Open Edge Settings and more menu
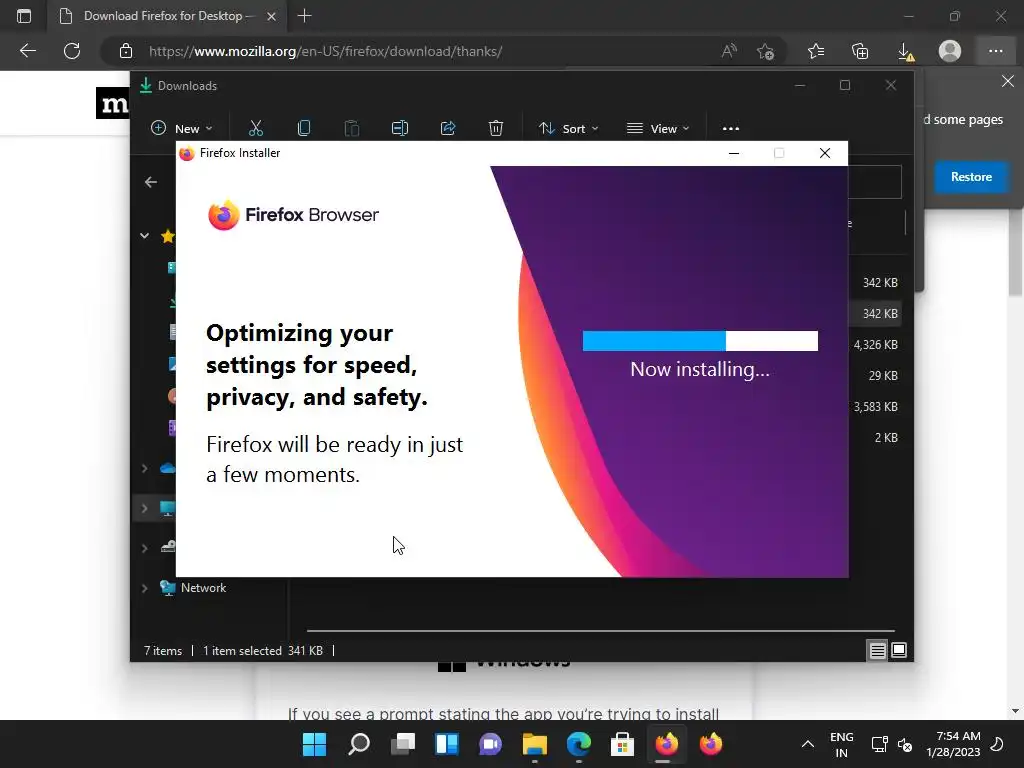The height and width of the screenshot is (768, 1024). click(x=995, y=51)
